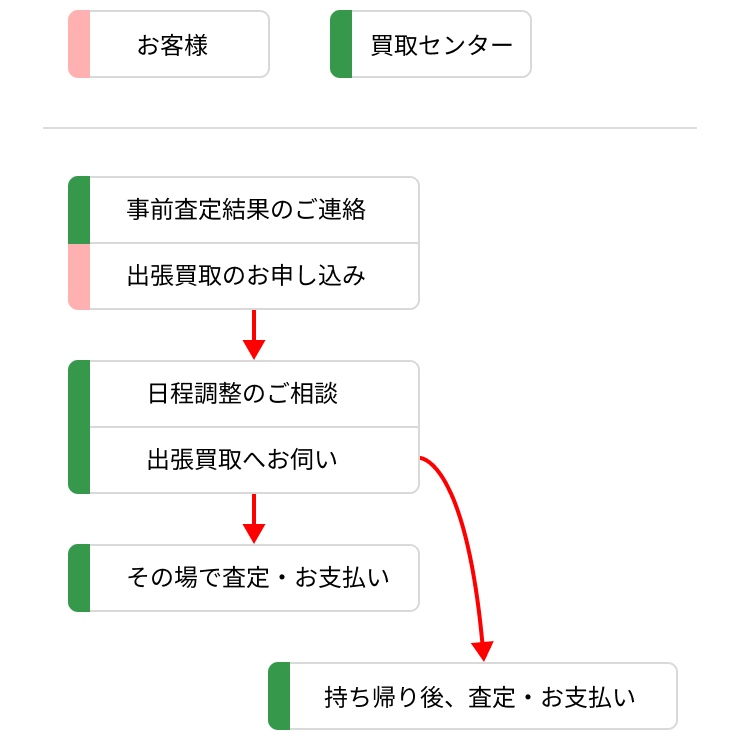Click green bar beside 日程調整のご相談

point(79,394)
